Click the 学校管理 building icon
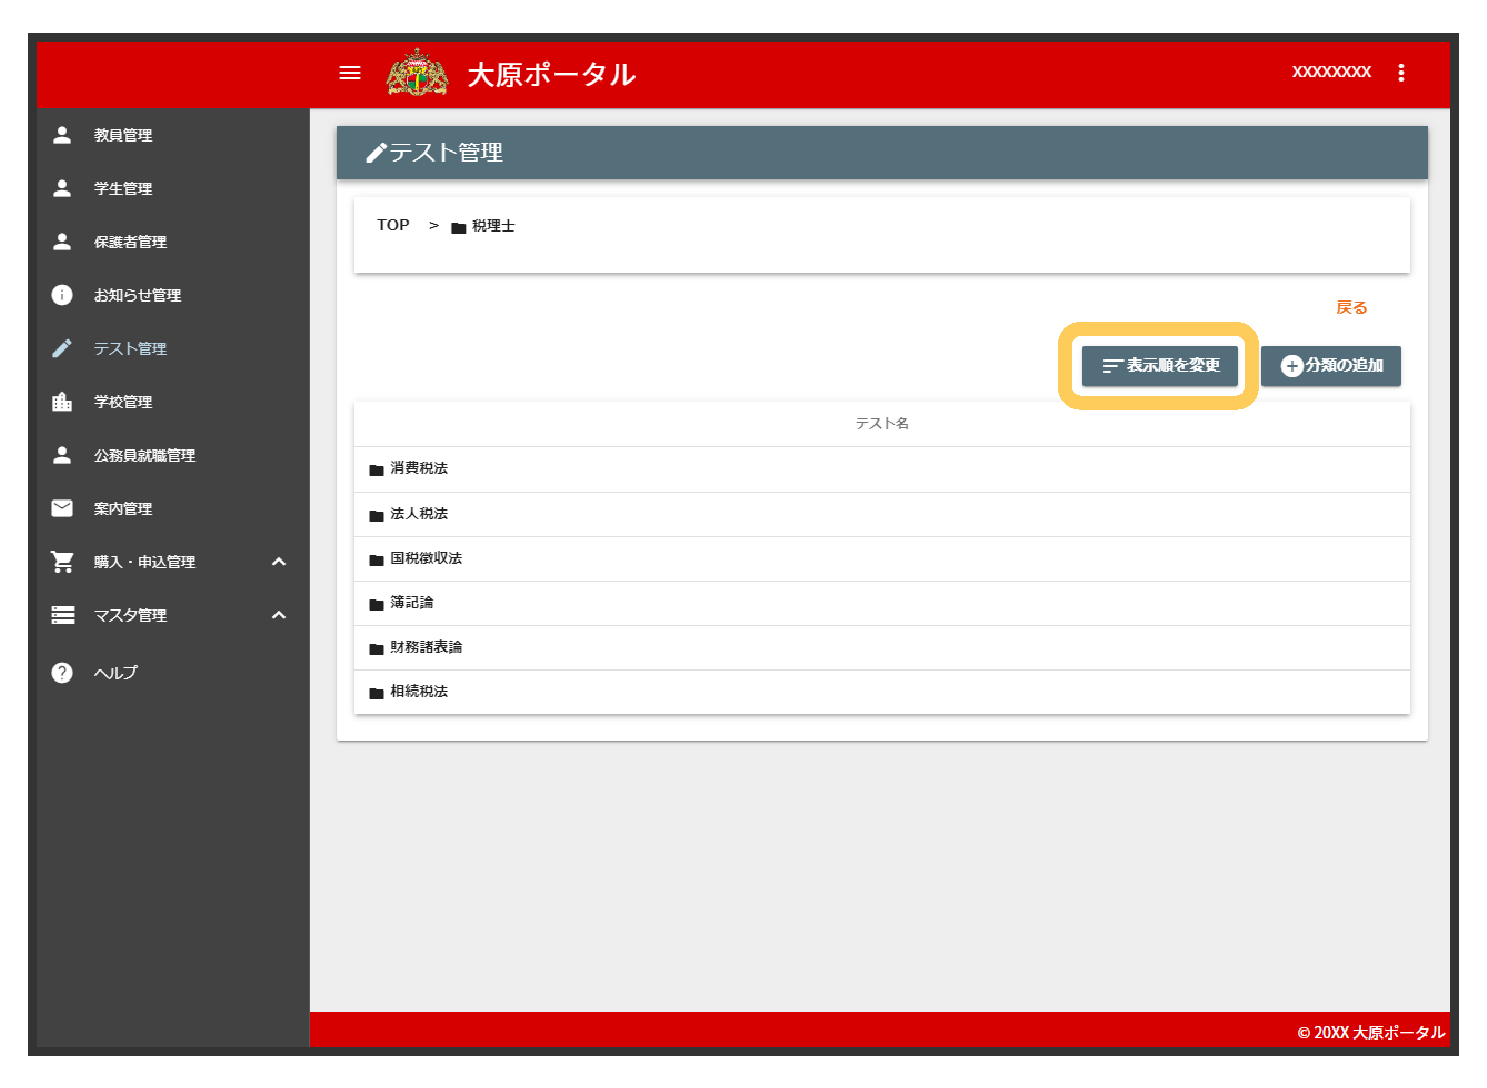This screenshot has width=1487, height=1088. pos(62,401)
